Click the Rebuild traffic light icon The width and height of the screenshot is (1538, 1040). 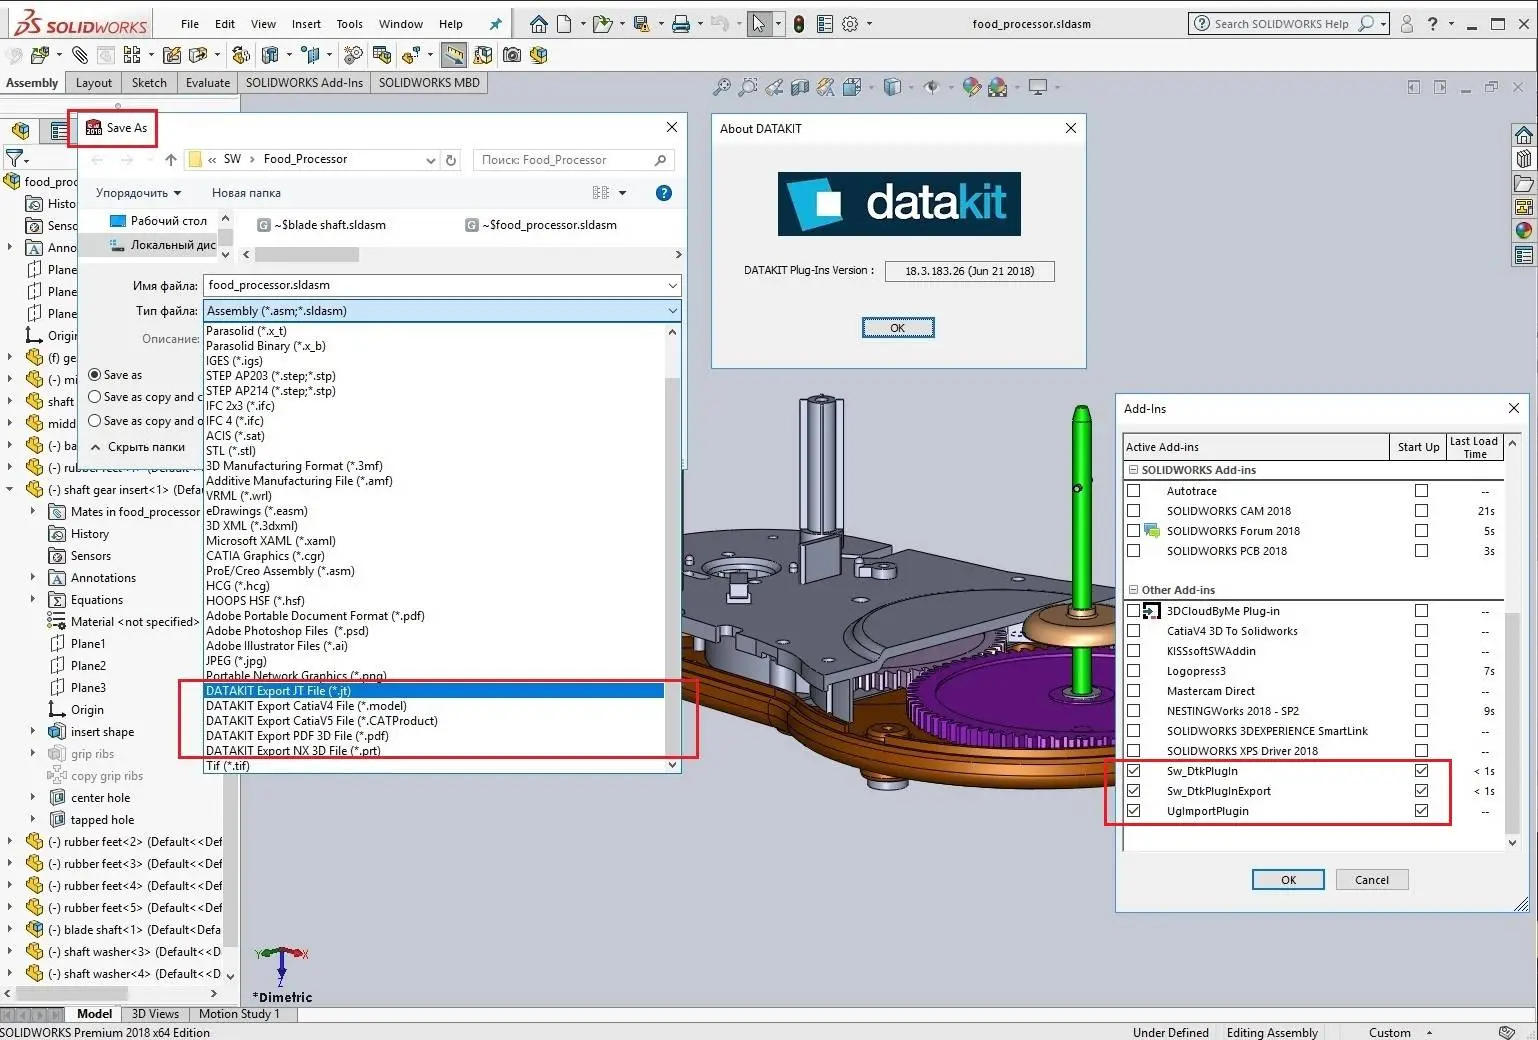coord(798,24)
